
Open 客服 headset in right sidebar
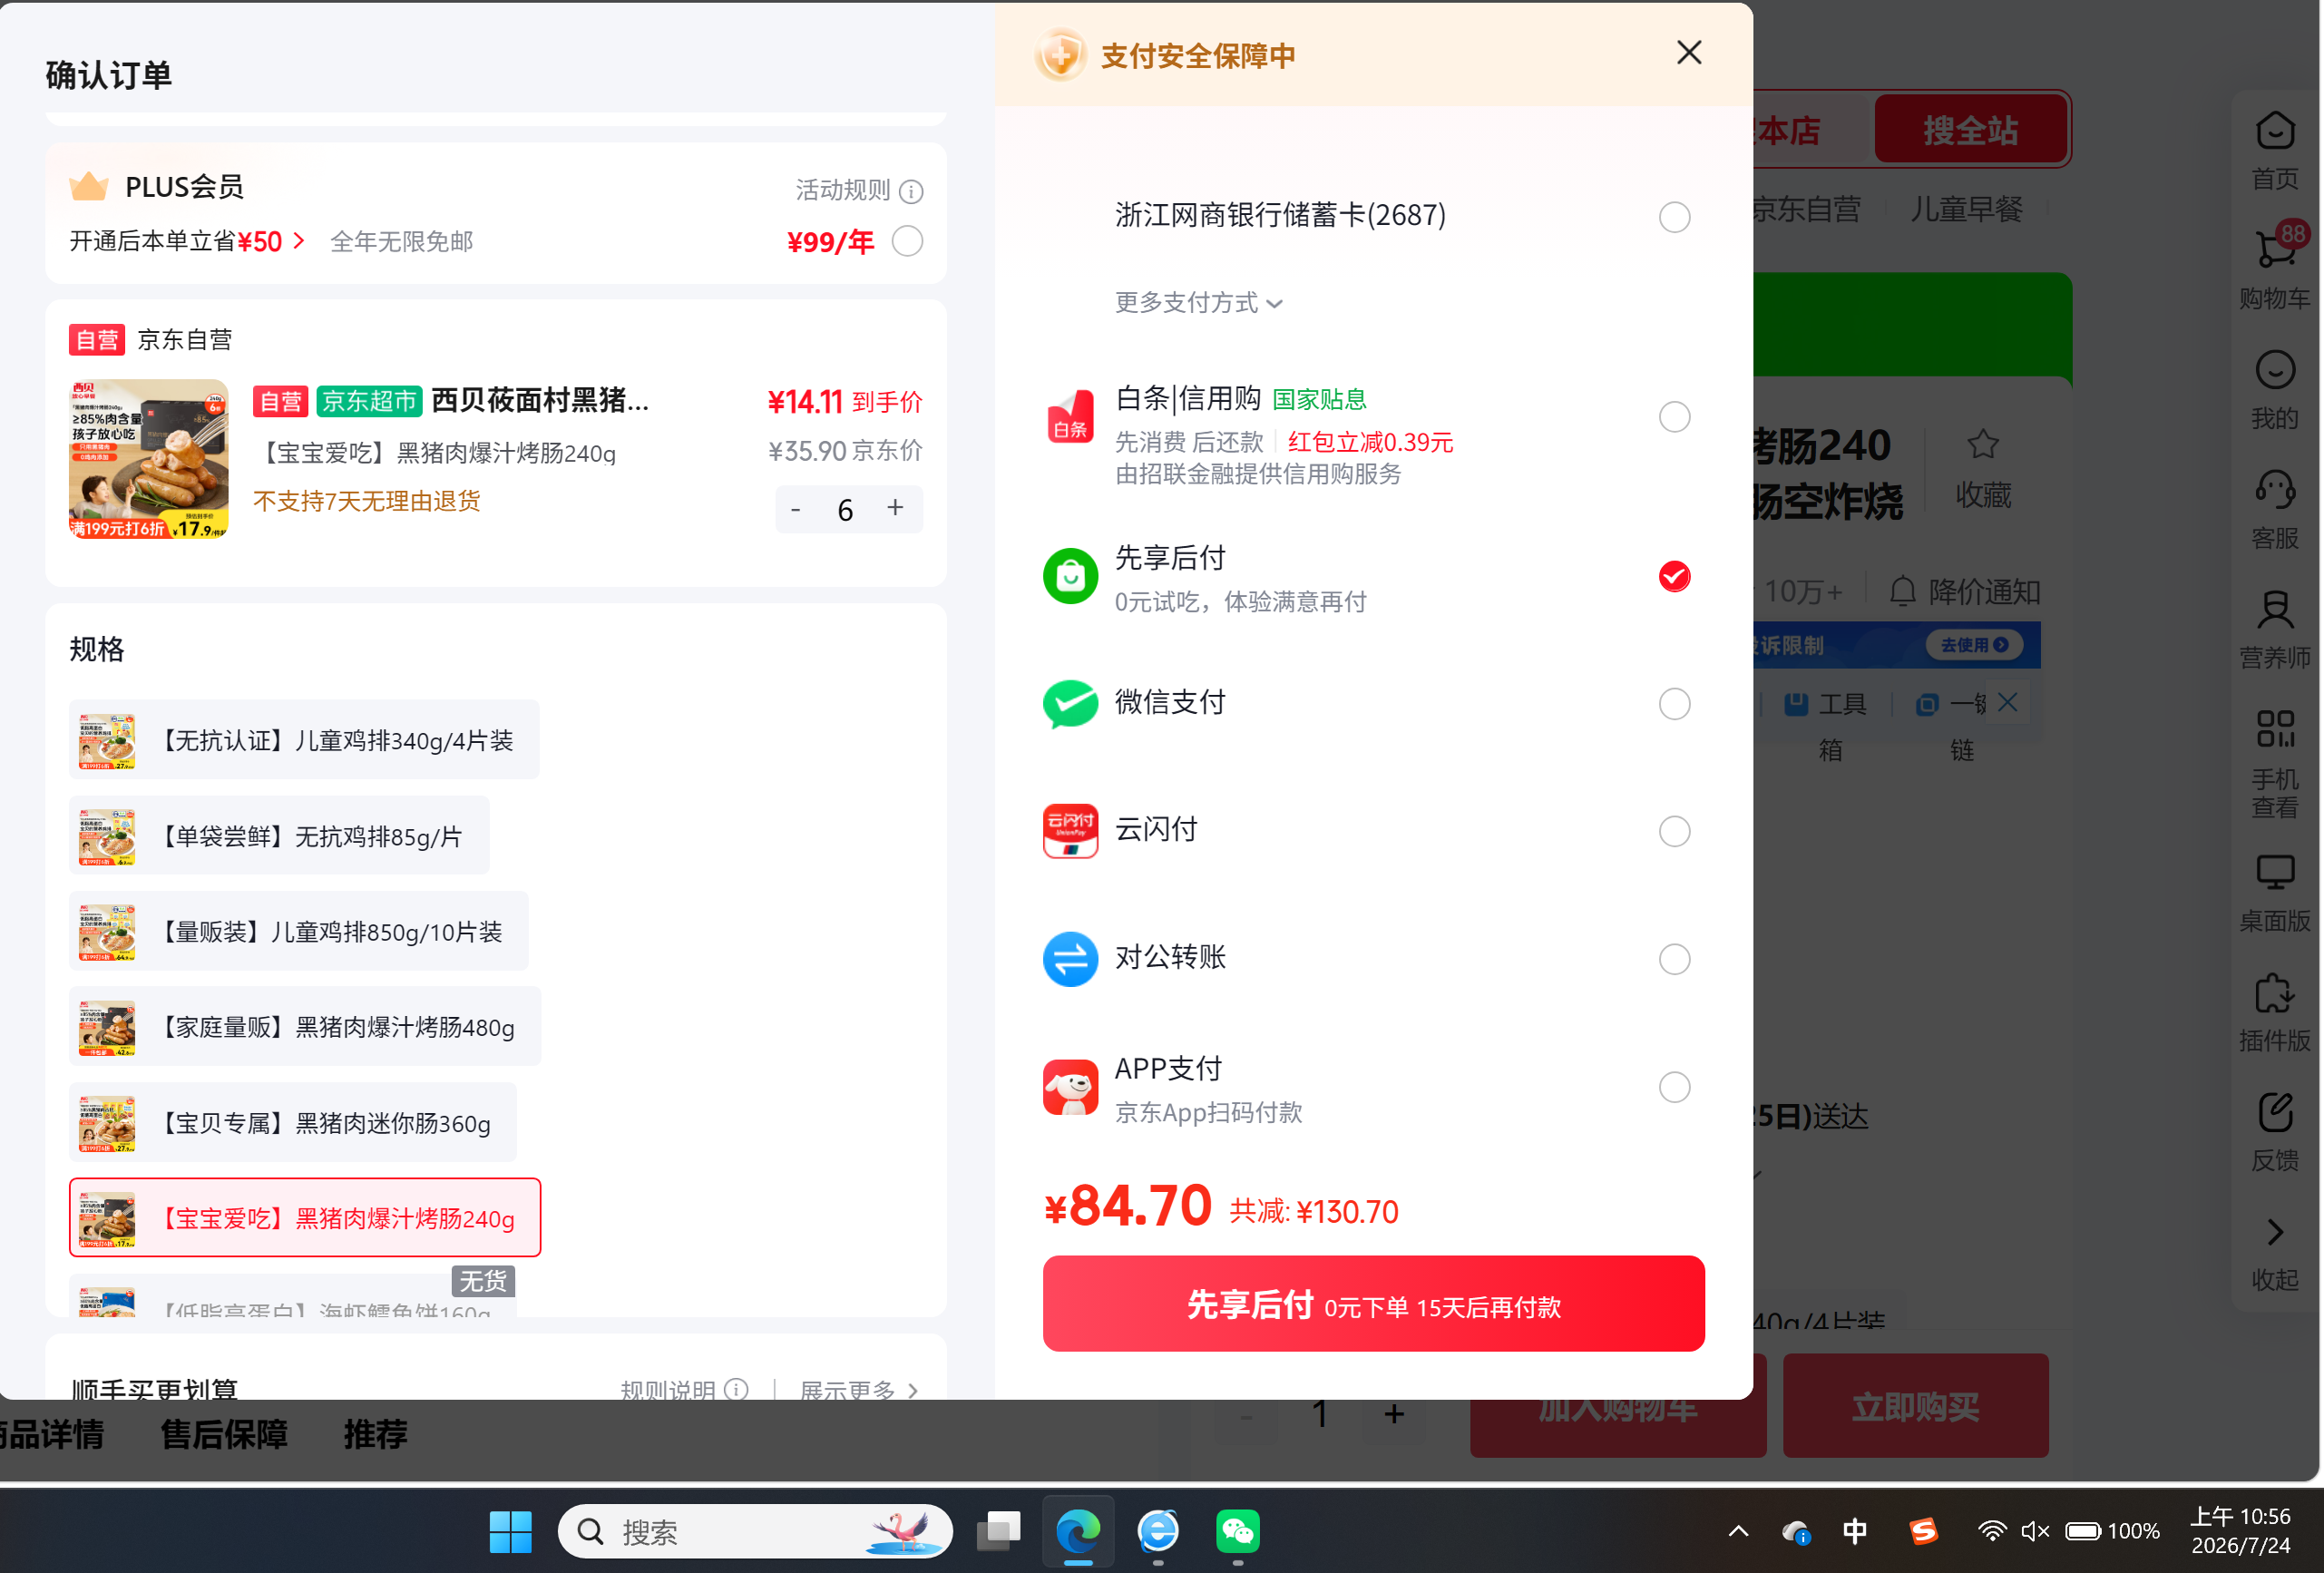coord(2274,510)
